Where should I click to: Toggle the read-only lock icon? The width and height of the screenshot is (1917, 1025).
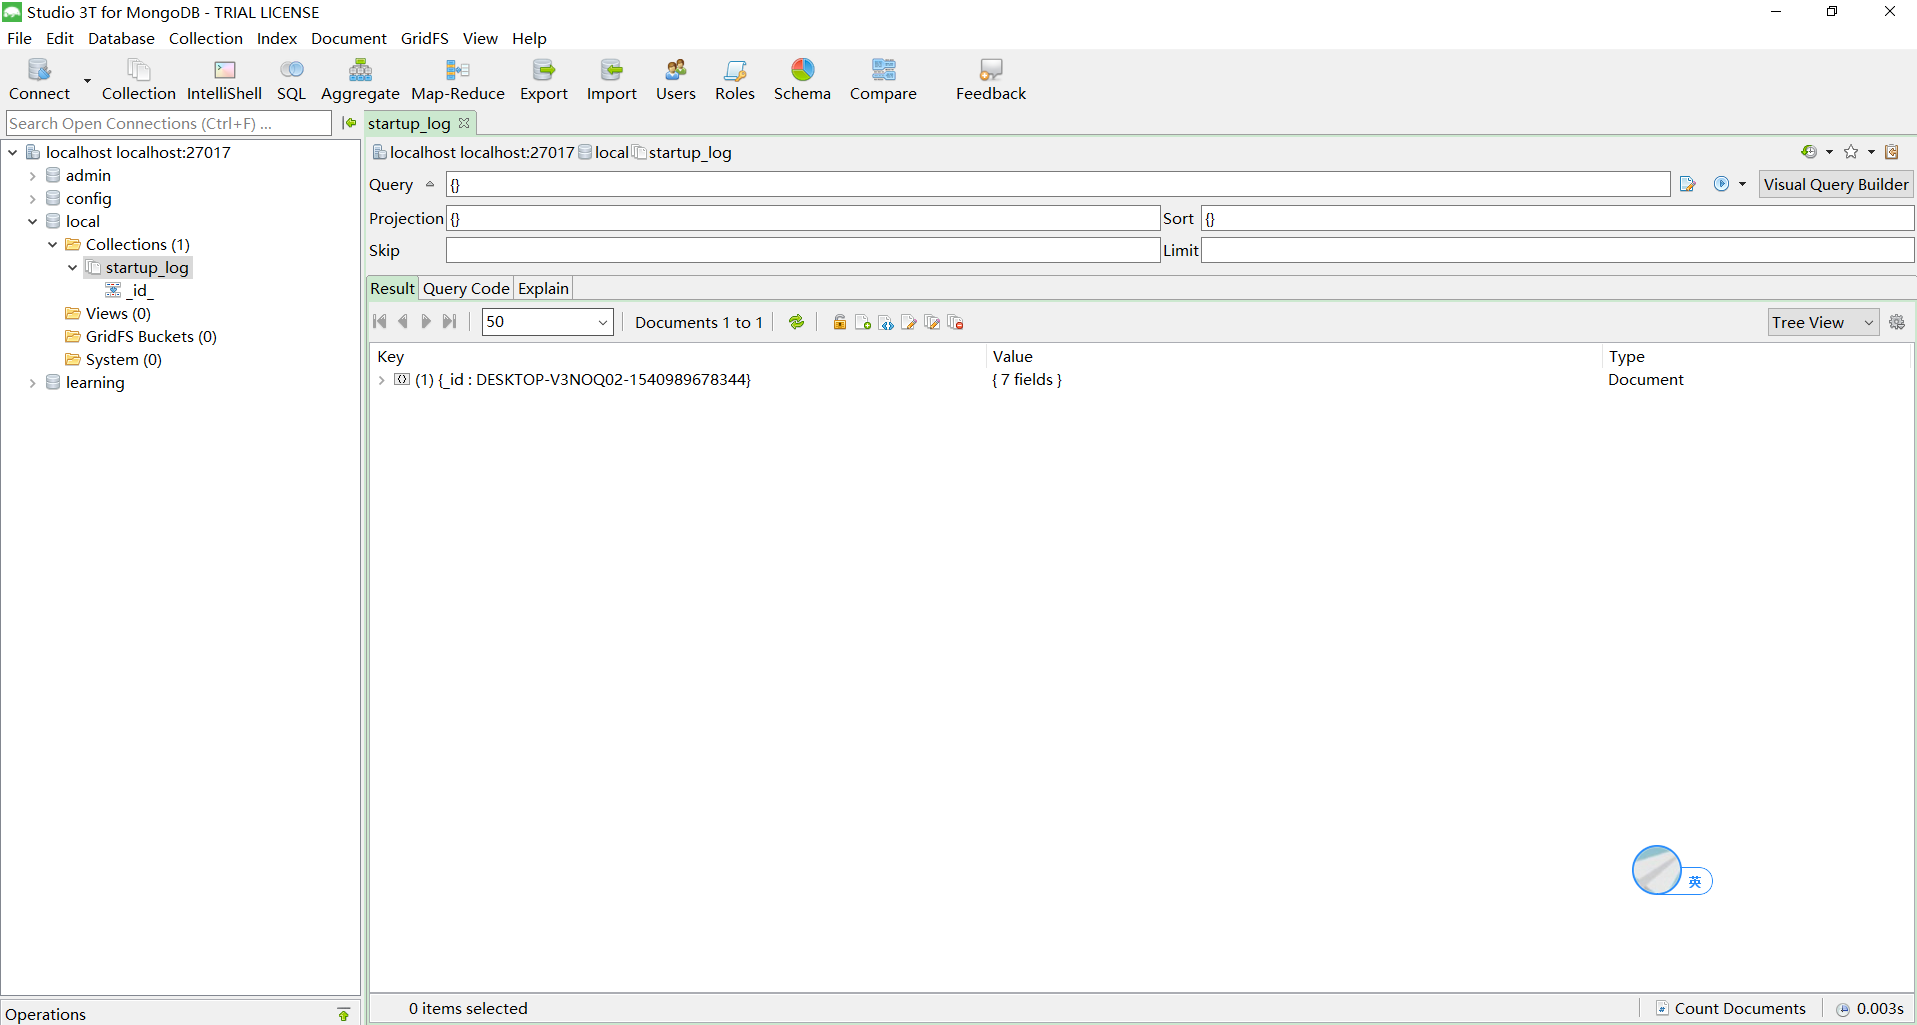coord(840,322)
